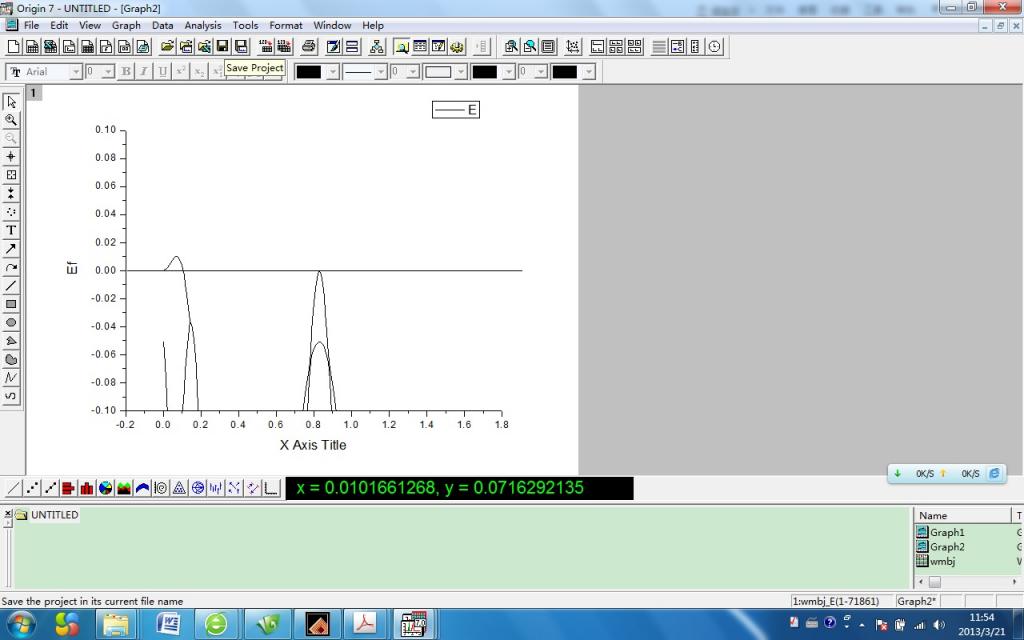Select the Screen Reader crosshair tool
Screen dimensions: 1024x640
(11, 157)
